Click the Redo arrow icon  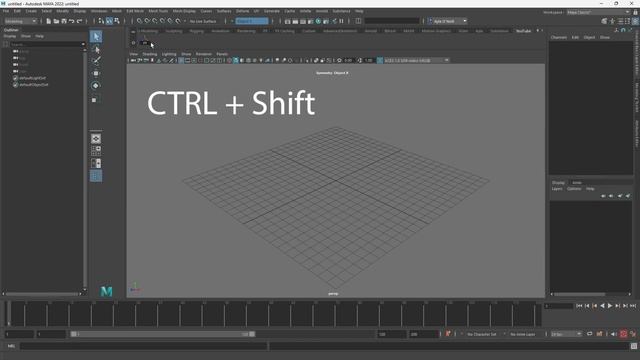[x=79, y=21]
